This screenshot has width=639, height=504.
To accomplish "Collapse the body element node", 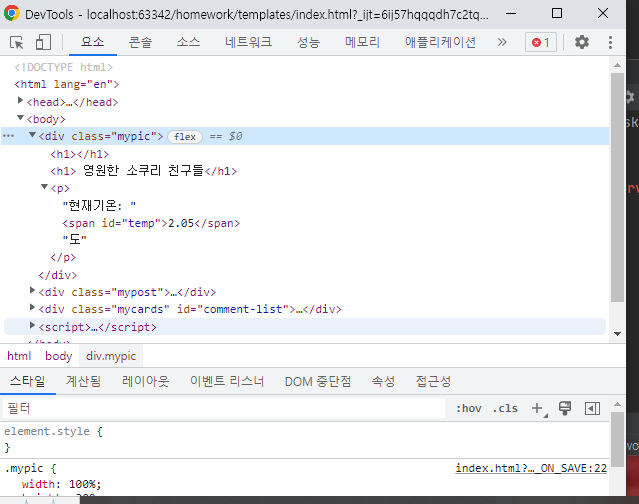I will point(20,118).
